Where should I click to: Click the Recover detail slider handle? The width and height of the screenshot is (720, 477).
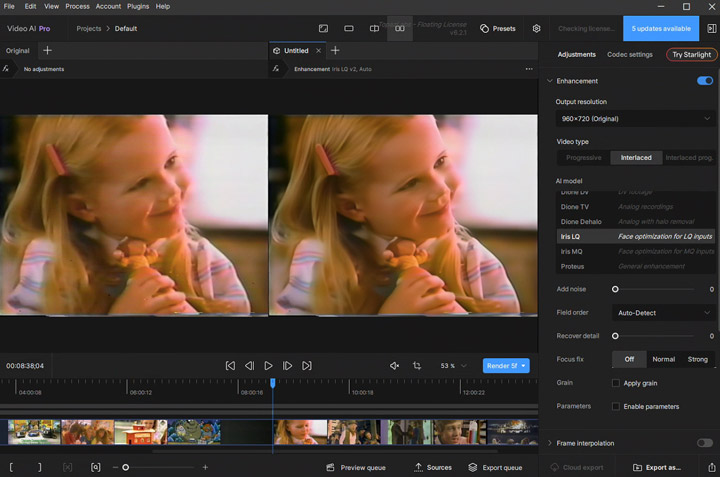click(x=615, y=336)
